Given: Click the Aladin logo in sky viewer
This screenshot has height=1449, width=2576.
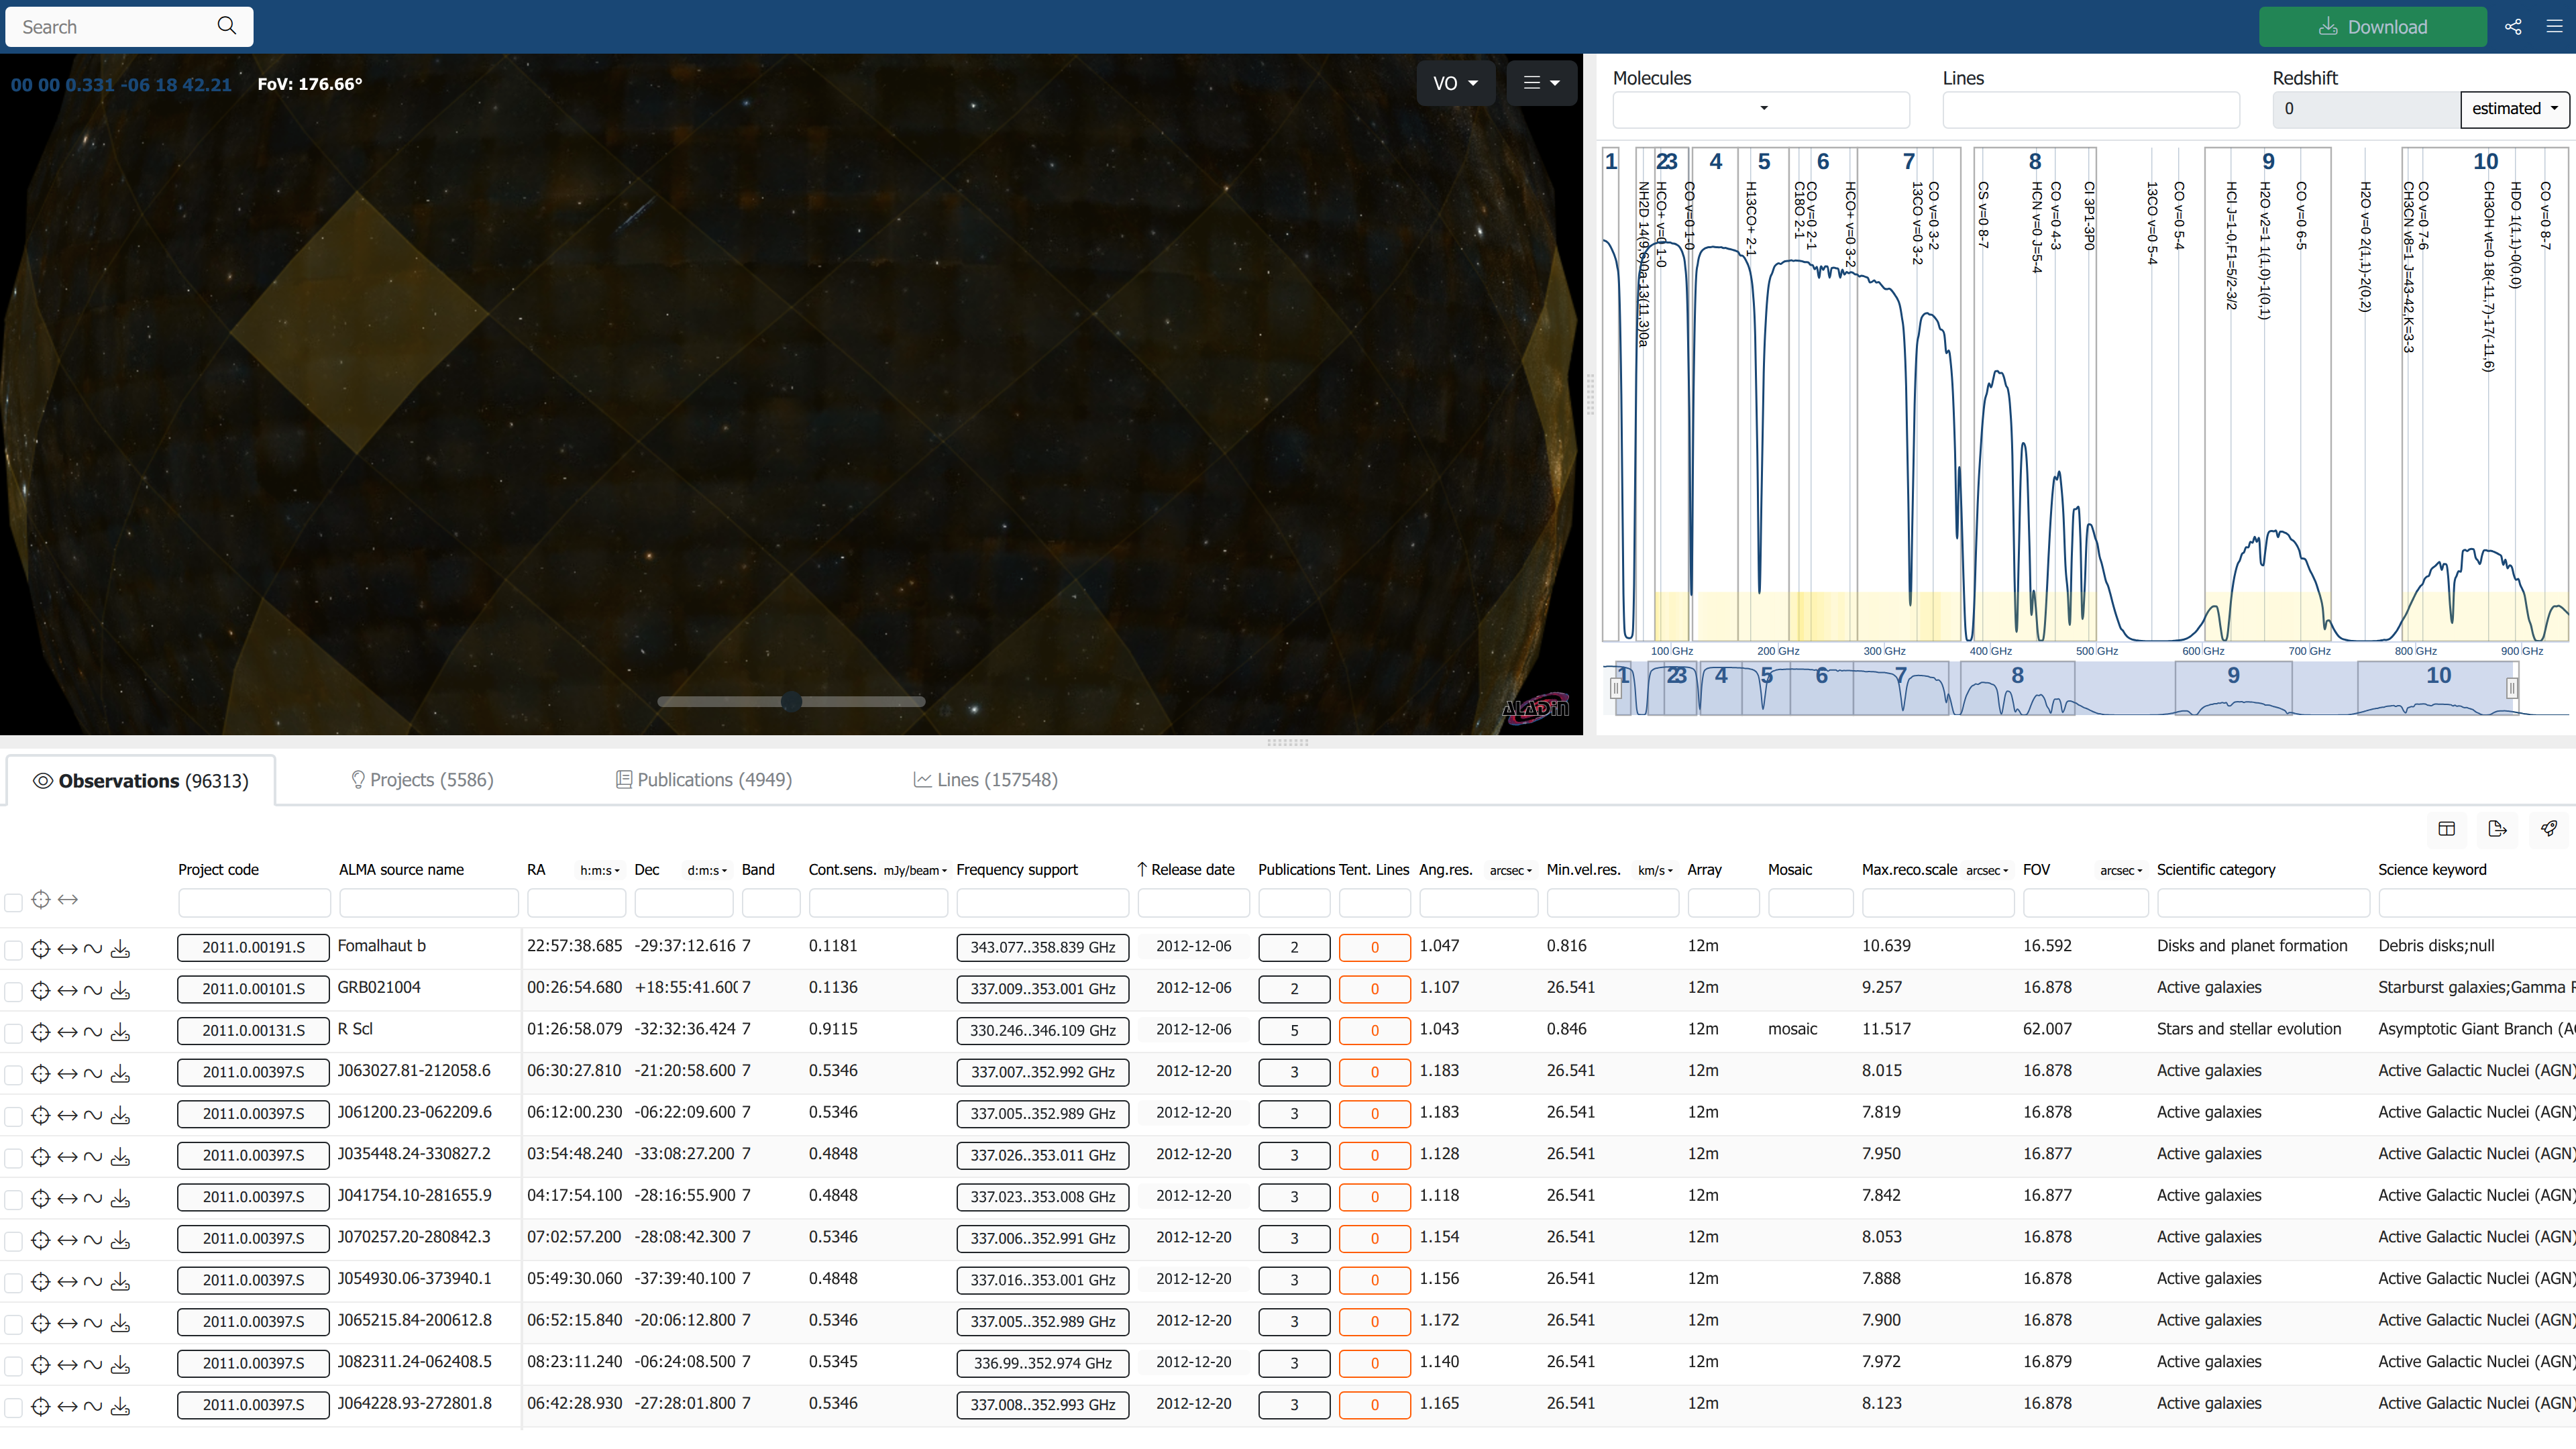Looking at the screenshot, I should coord(1535,708).
